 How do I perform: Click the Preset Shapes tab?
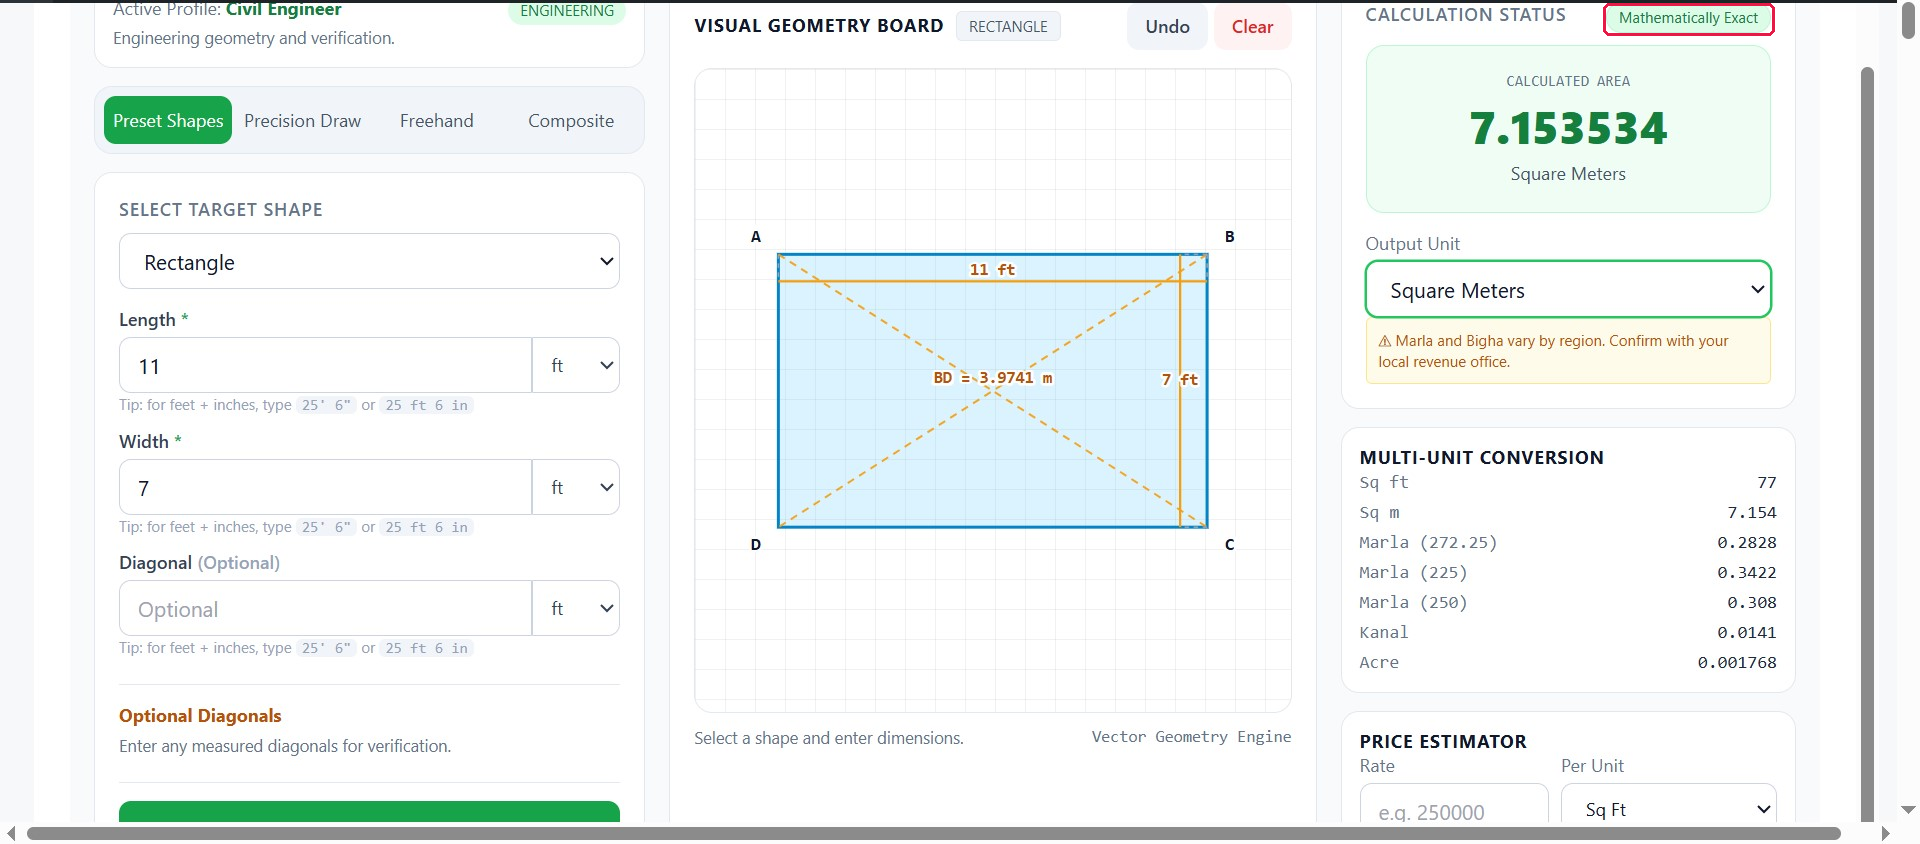(x=168, y=121)
